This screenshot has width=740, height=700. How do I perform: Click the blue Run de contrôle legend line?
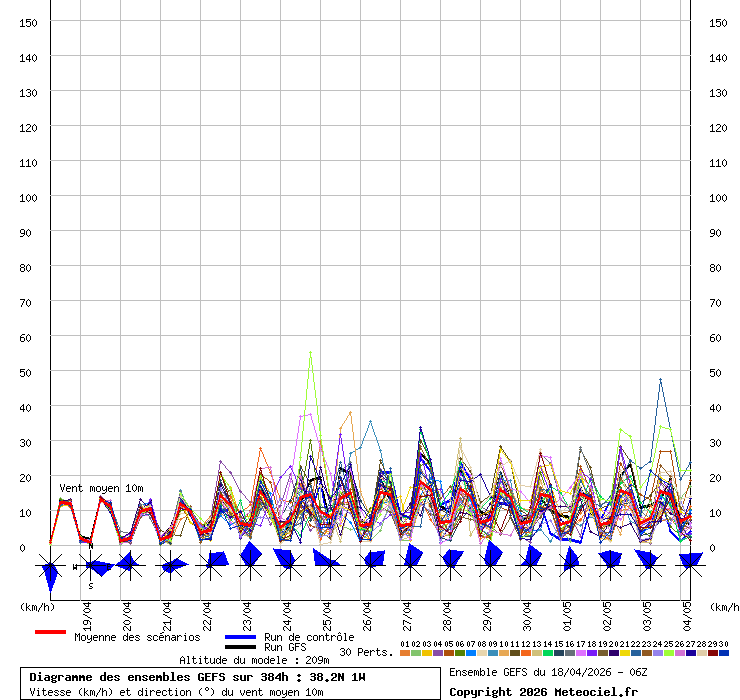coord(241,637)
